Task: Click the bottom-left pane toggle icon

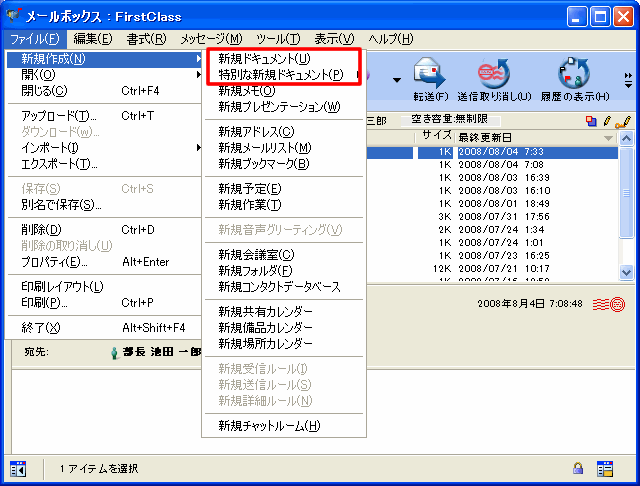Action: 18,468
